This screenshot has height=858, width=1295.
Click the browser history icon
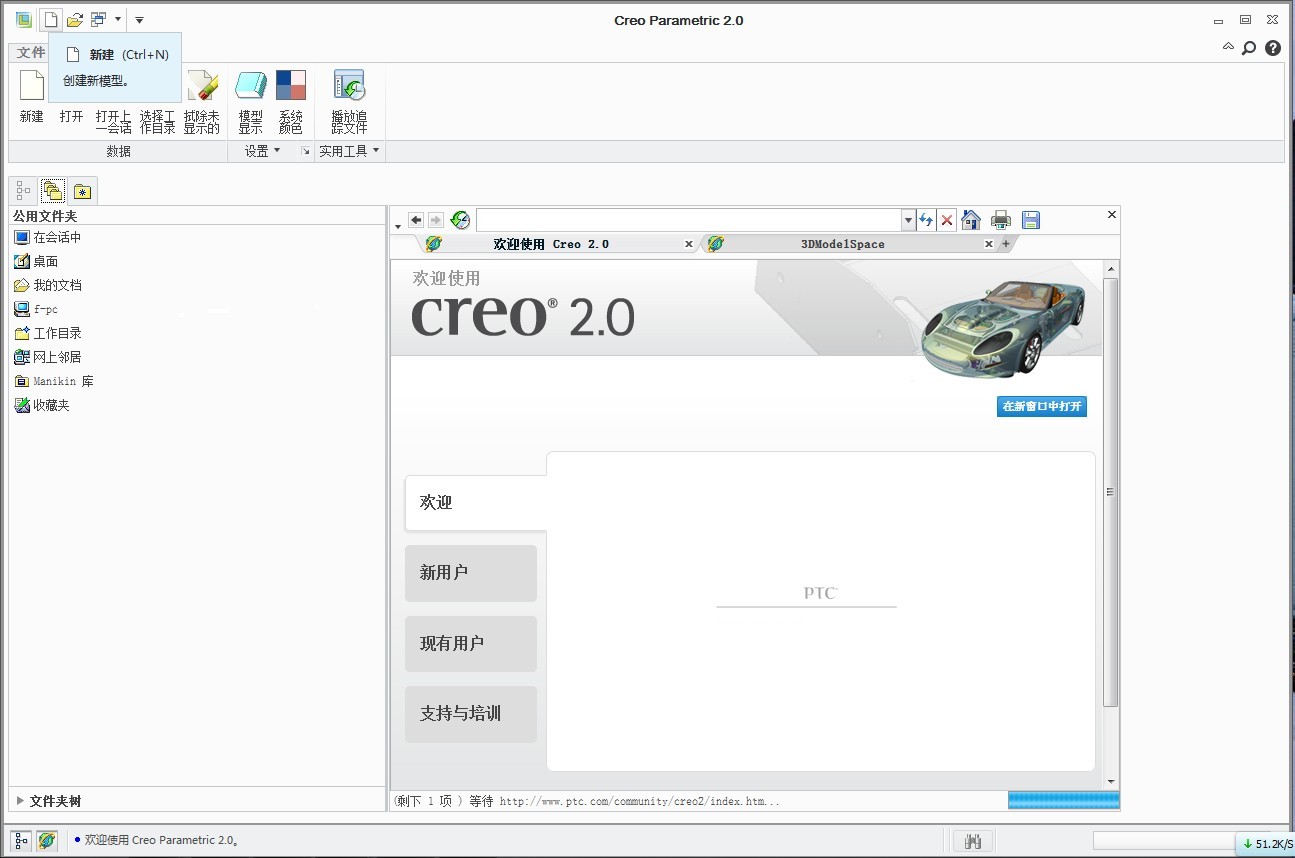pyautogui.click(x=460, y=220)
